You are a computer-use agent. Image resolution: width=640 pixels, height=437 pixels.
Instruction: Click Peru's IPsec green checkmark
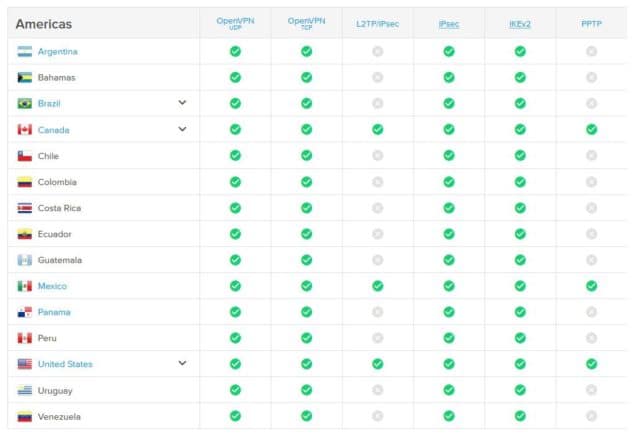click(449, 338)
